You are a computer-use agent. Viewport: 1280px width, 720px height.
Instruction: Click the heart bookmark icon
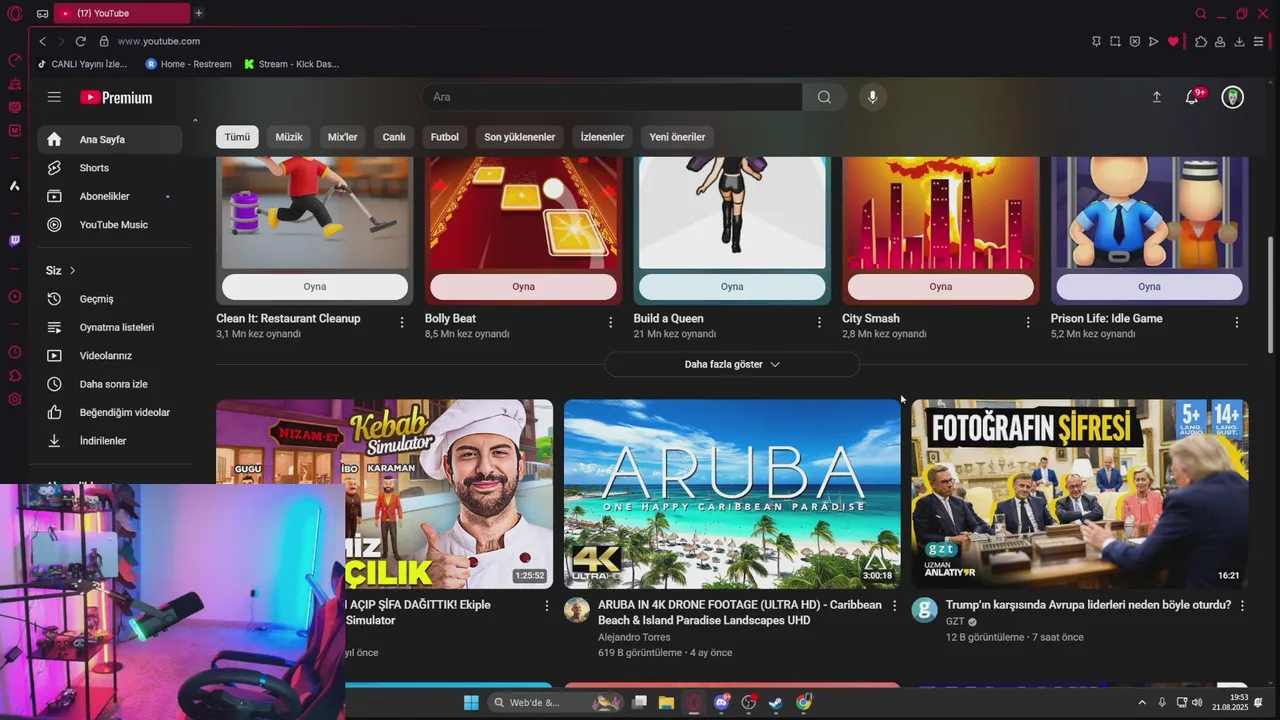pos(1173,41)
